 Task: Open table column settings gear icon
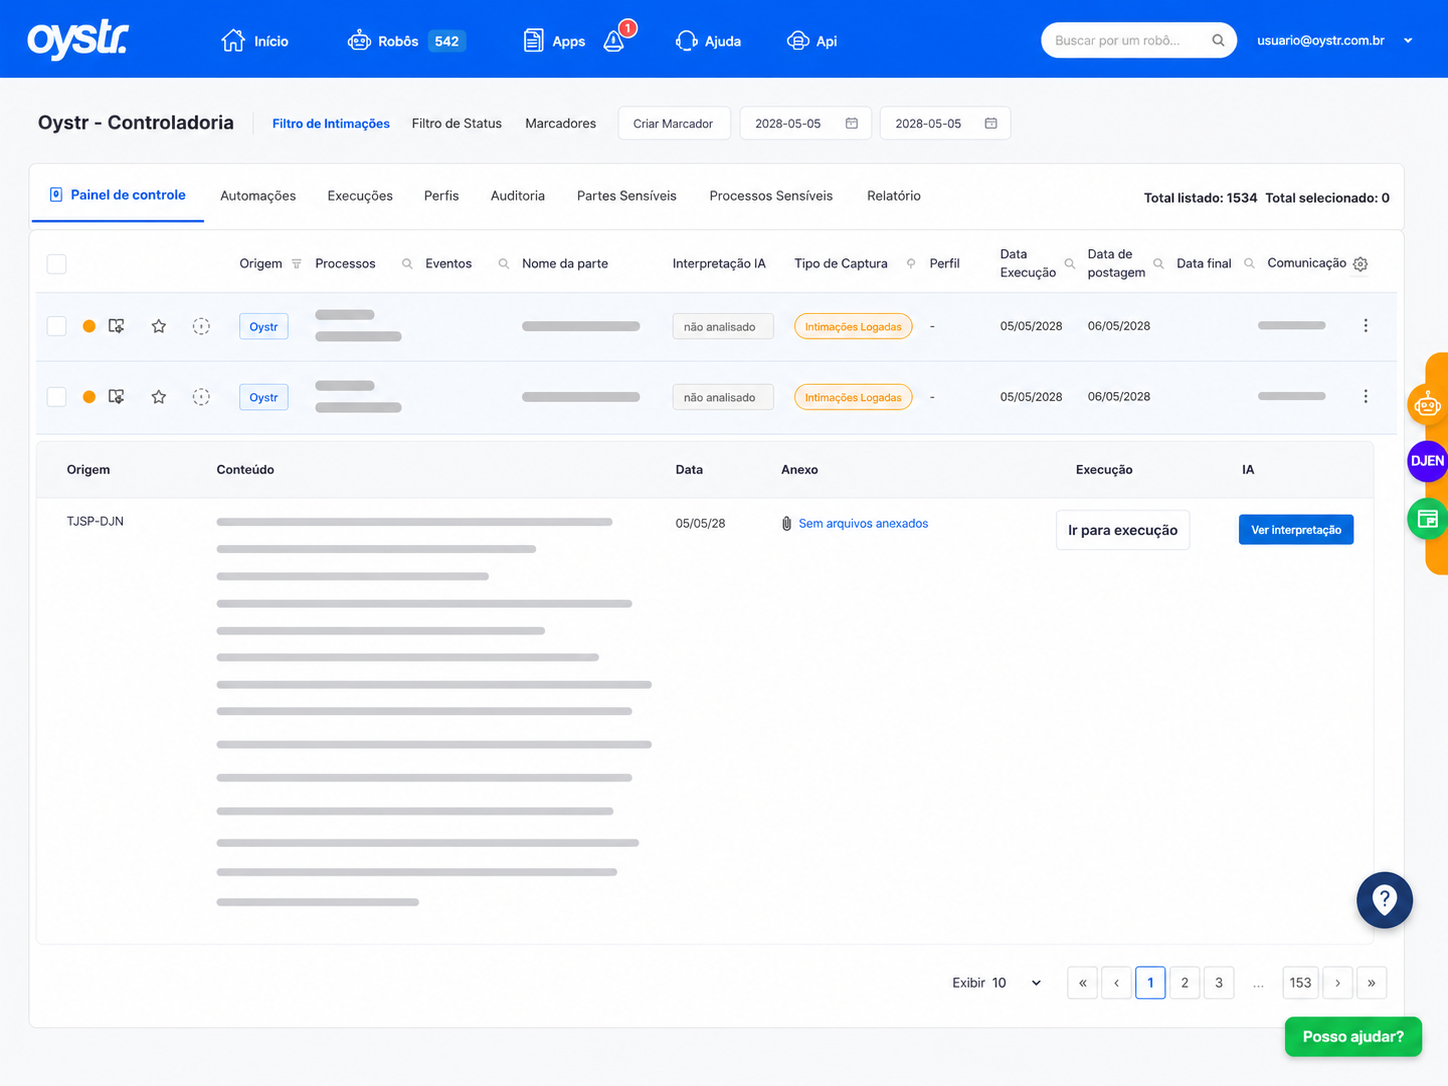click(1360, 264)
